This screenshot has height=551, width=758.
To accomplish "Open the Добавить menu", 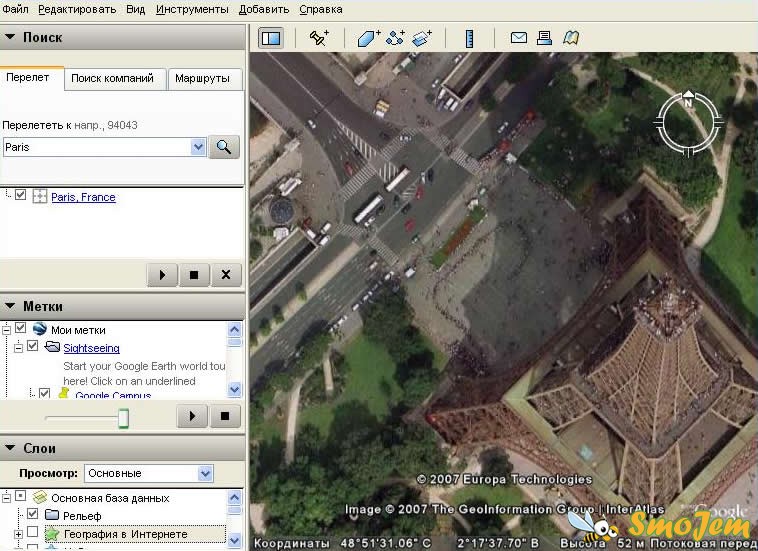I will (x=264, y=9).
